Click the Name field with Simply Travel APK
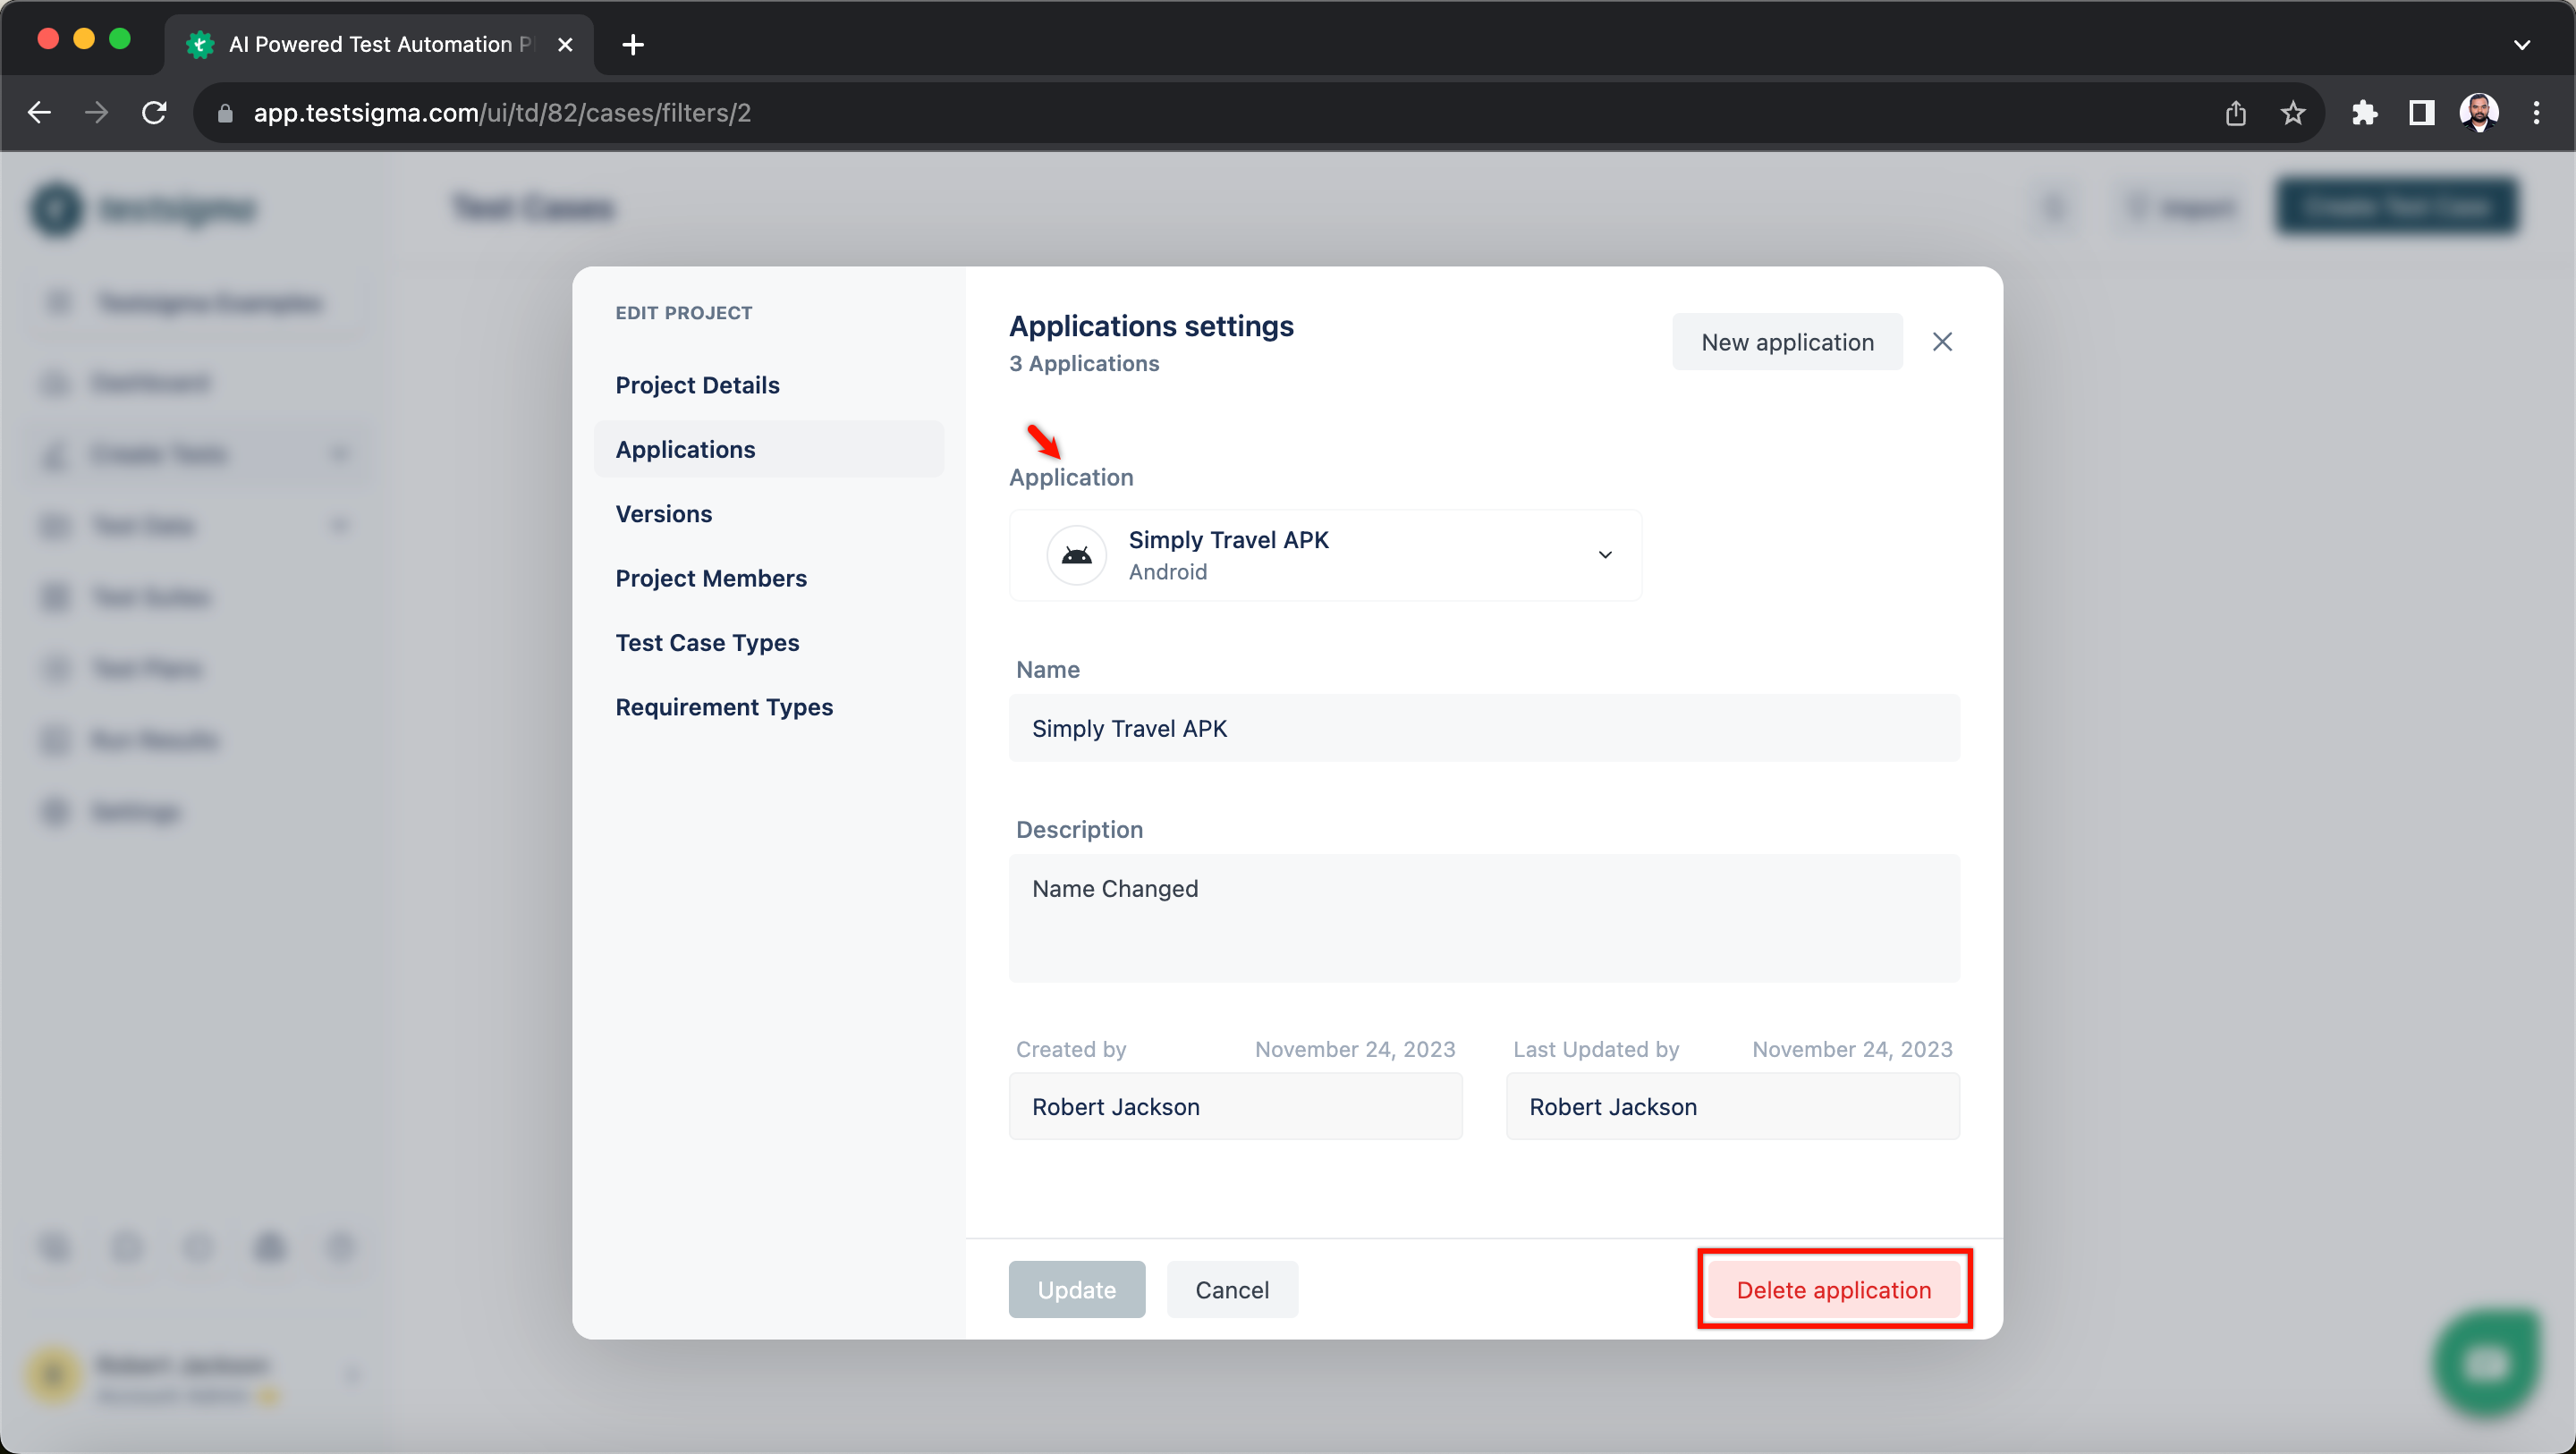This screenshot has height=1454, width=2576. [x=1484, y=728]
